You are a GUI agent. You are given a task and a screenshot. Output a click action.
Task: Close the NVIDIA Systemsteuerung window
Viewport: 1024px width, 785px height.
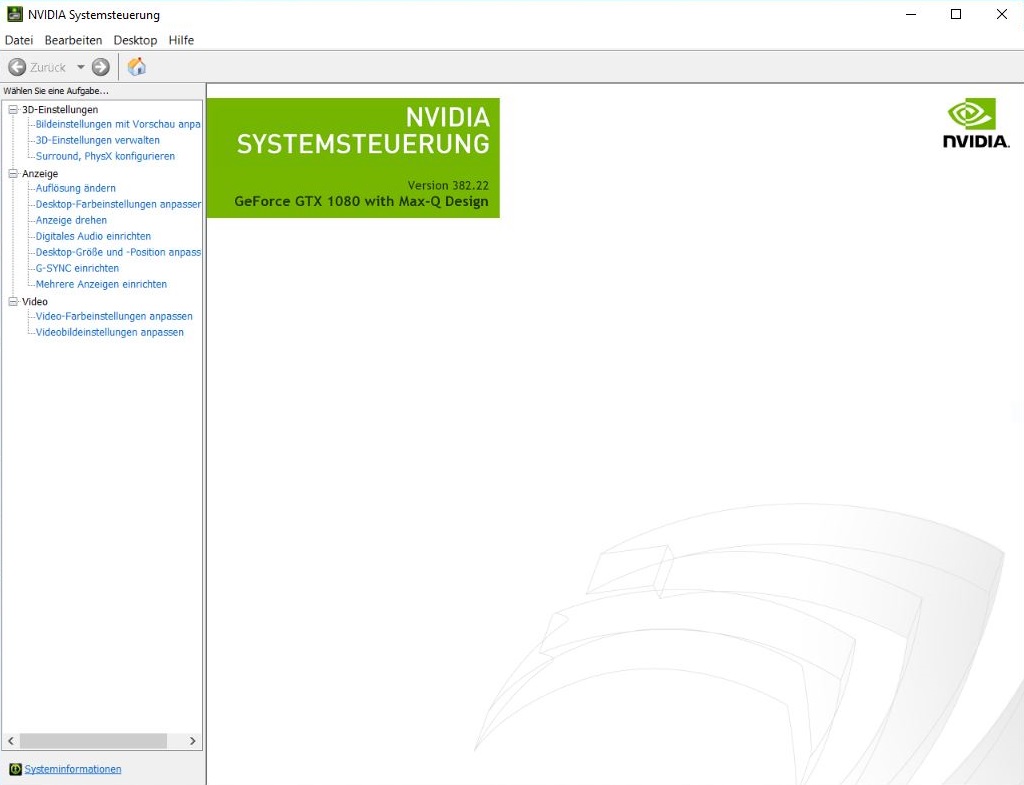(1002, 14)
